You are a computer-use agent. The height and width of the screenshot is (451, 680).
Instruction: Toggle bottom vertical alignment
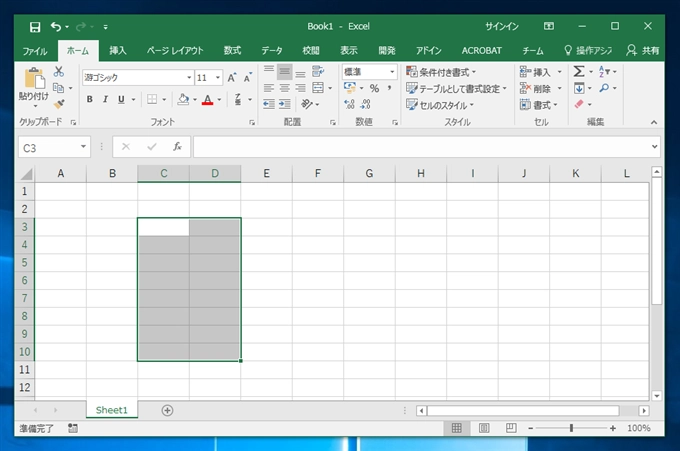(300, 72)
